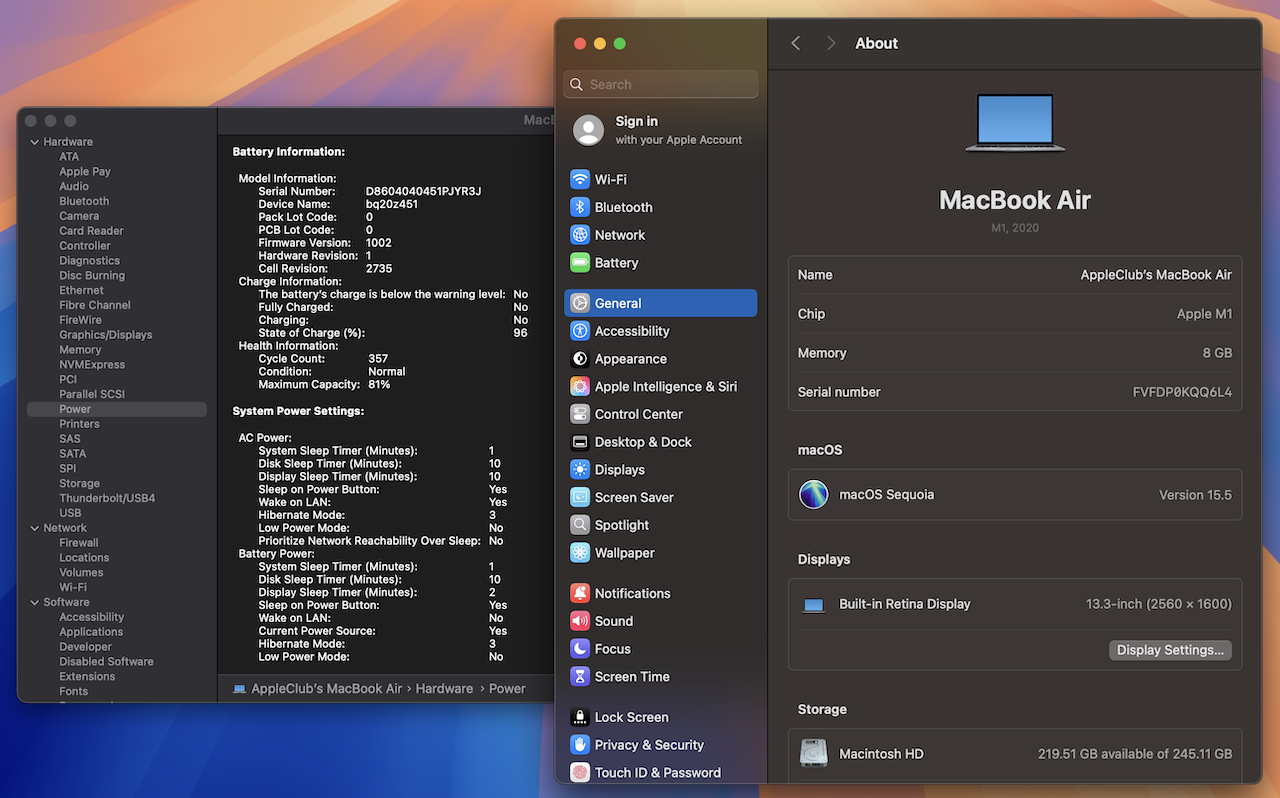Open the Desktop & Dock icon

click(580, 442)
